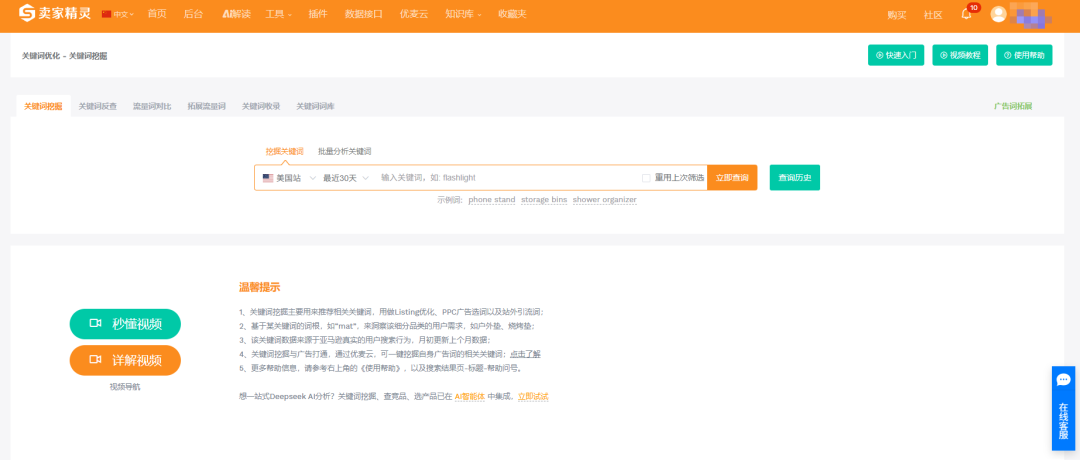Image resolution: width=1080 pixels, height=460 pixels.
Task: Select the 批量分析关键词 sub-tab
Action: tap(344, 151)
